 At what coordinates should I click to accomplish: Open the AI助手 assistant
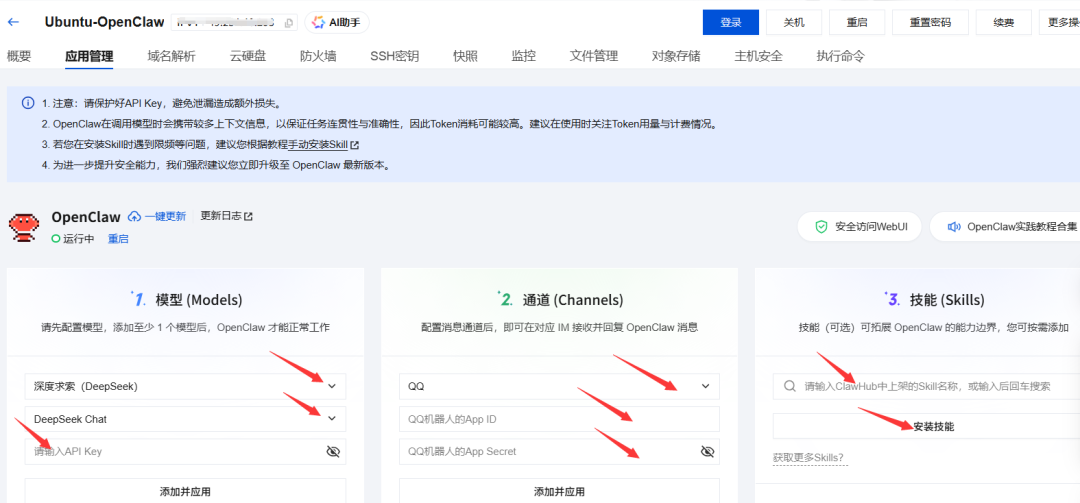point(336,22)
